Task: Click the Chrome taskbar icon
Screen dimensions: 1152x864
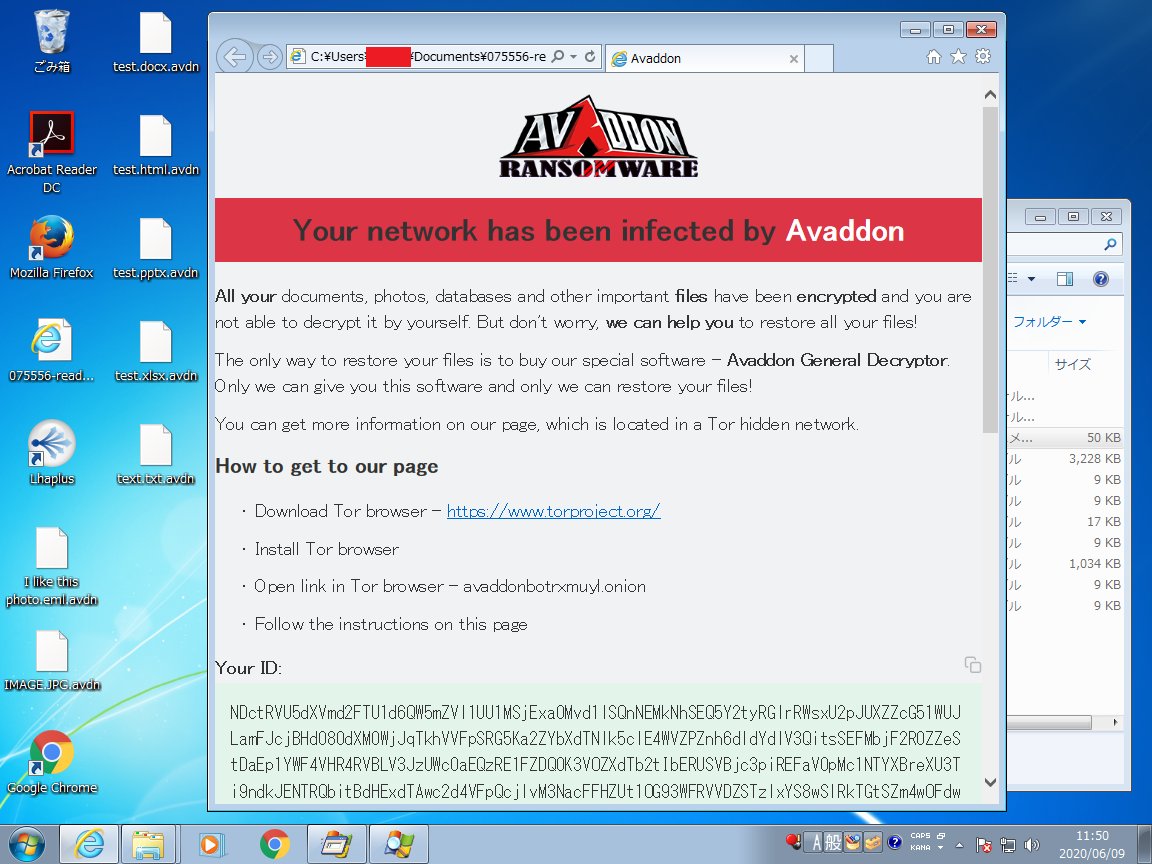Action: [274, 844]
